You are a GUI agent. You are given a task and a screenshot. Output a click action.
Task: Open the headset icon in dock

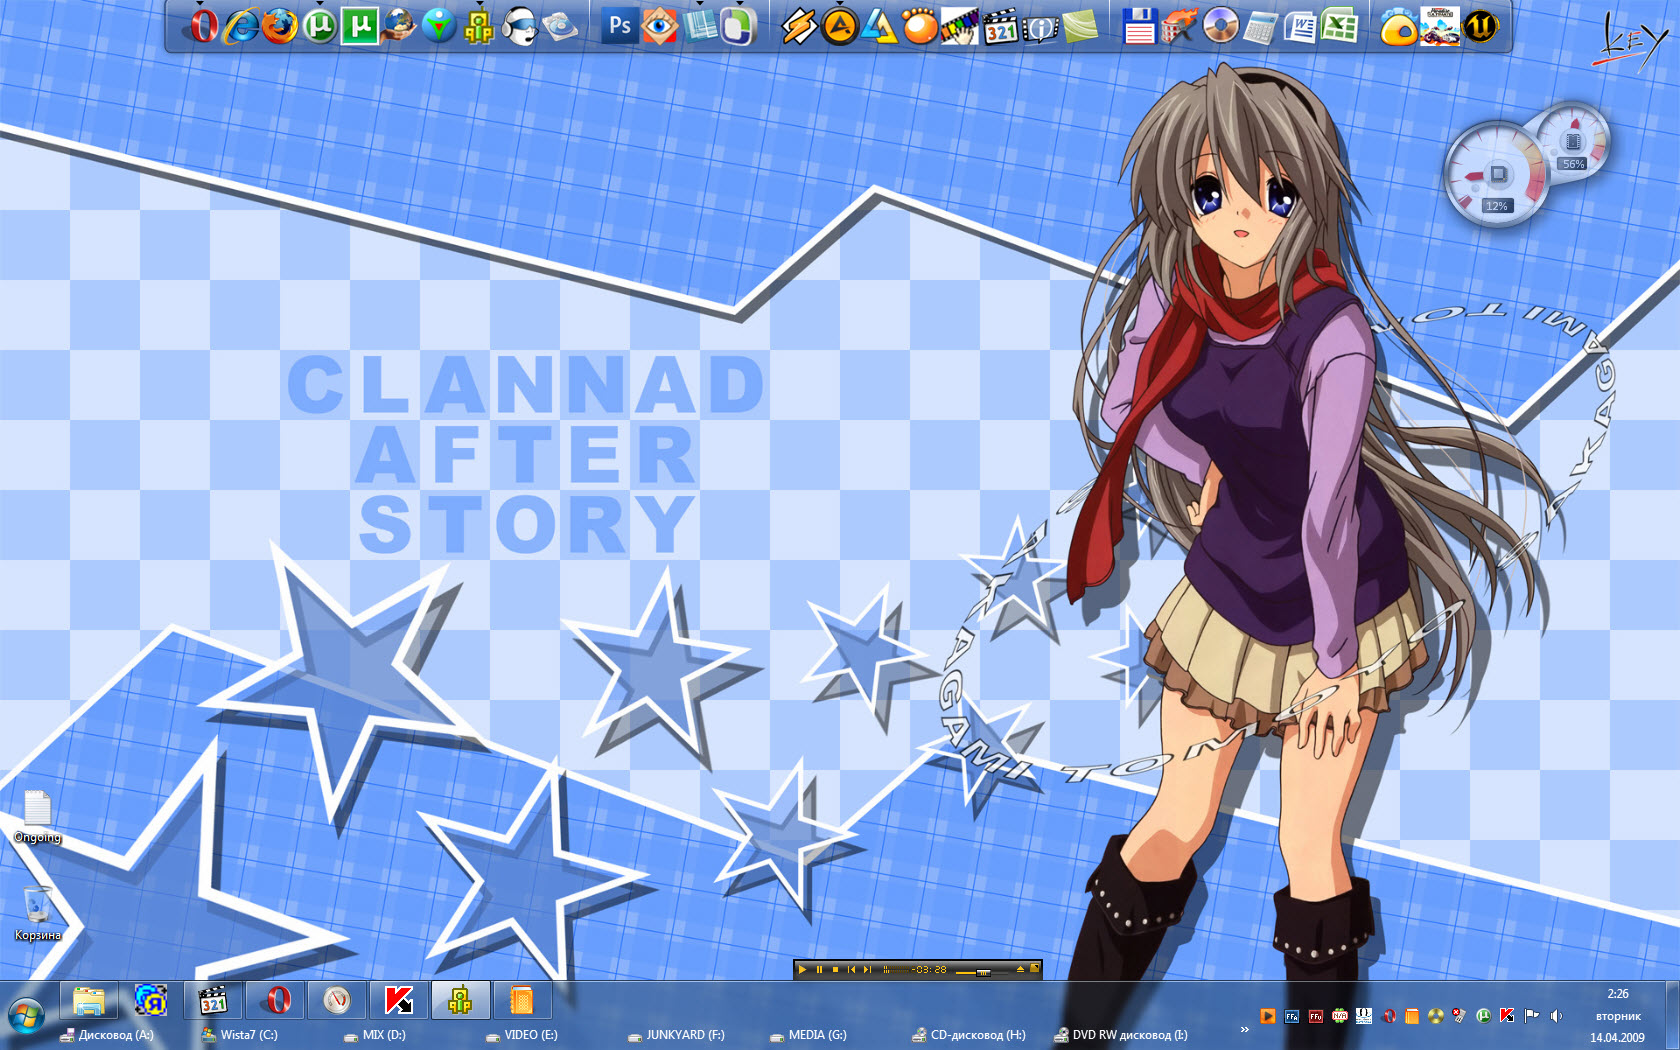(x=519, y=26)
